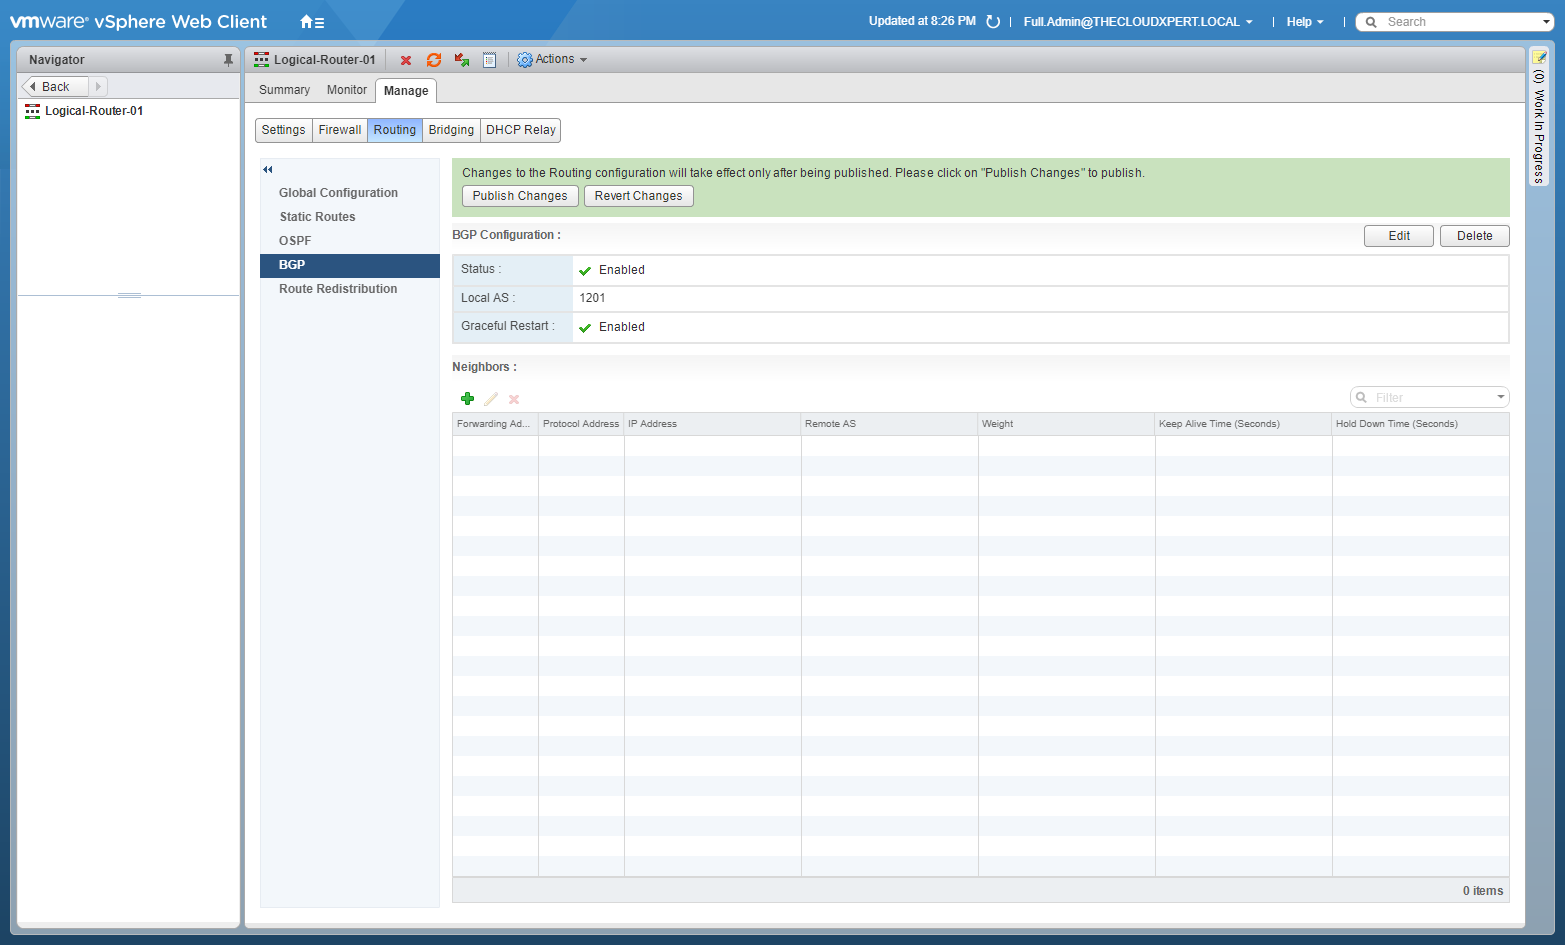Switch to the Monitor tab
This screenshot has height=945, width=1565.
tap(346, 90)
